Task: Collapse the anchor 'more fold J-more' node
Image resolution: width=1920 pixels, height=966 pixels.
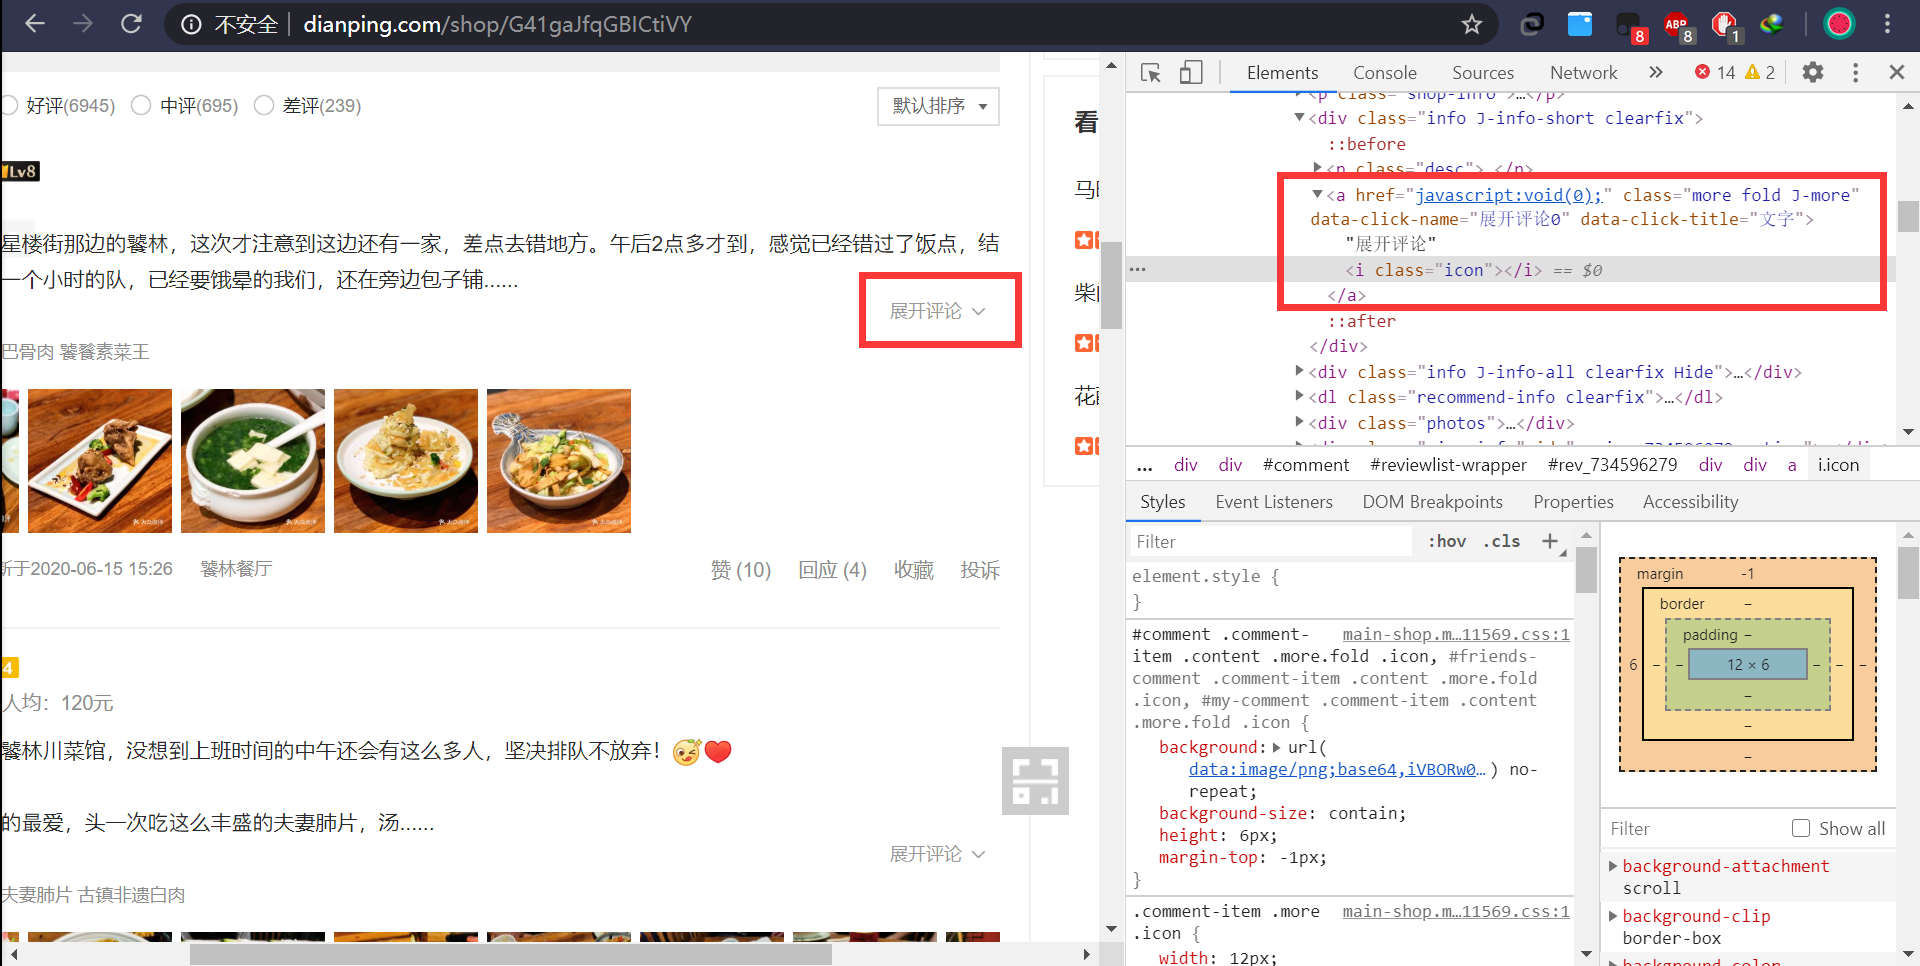Action: pyautogui.click(x=1318, y=194)
